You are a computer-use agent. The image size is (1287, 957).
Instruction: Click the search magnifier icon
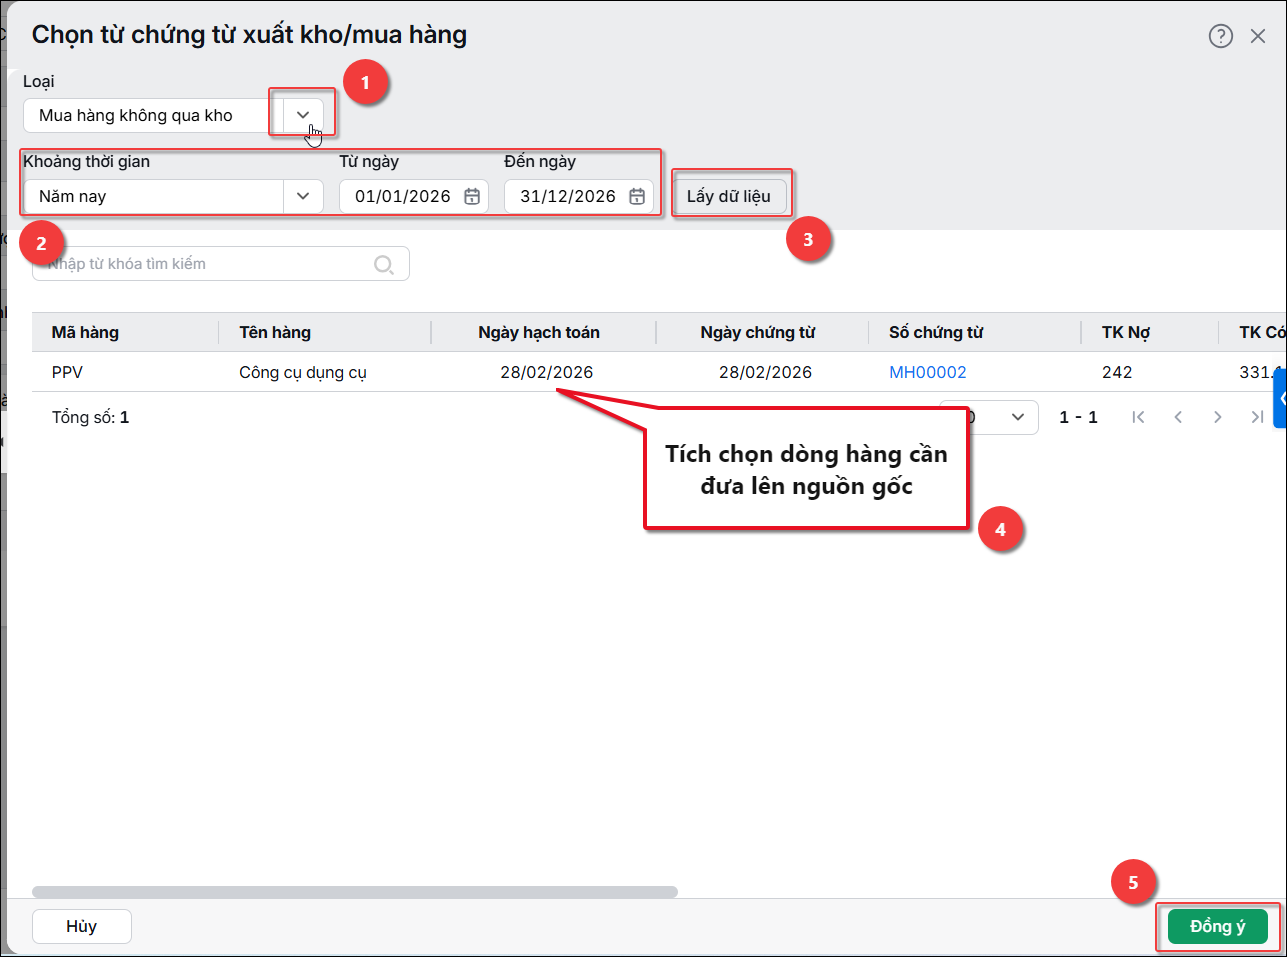(384, 264)
